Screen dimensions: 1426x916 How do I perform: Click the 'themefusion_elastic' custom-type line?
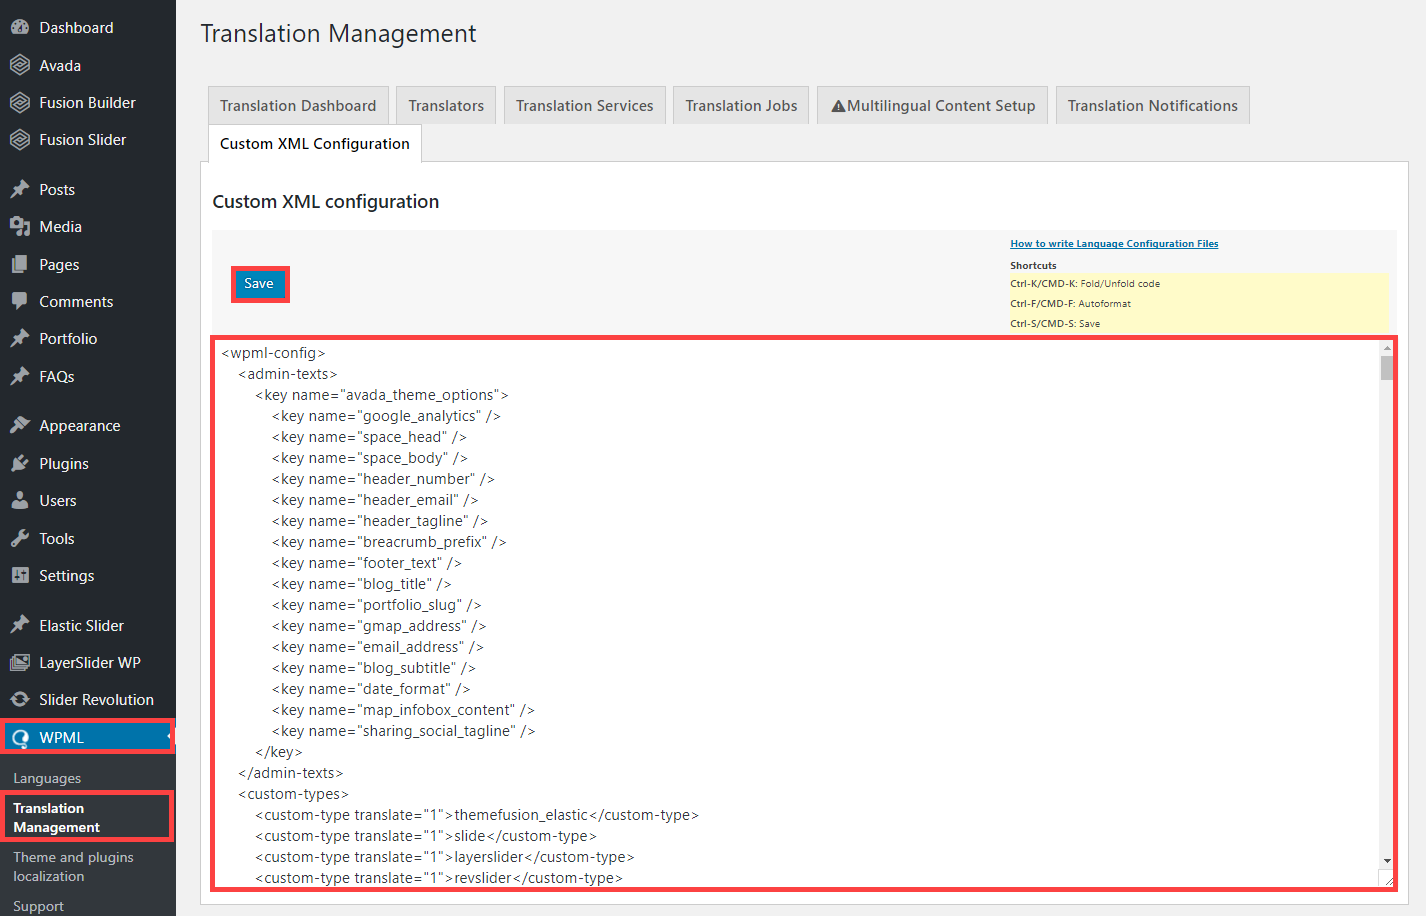pos(477,815)
